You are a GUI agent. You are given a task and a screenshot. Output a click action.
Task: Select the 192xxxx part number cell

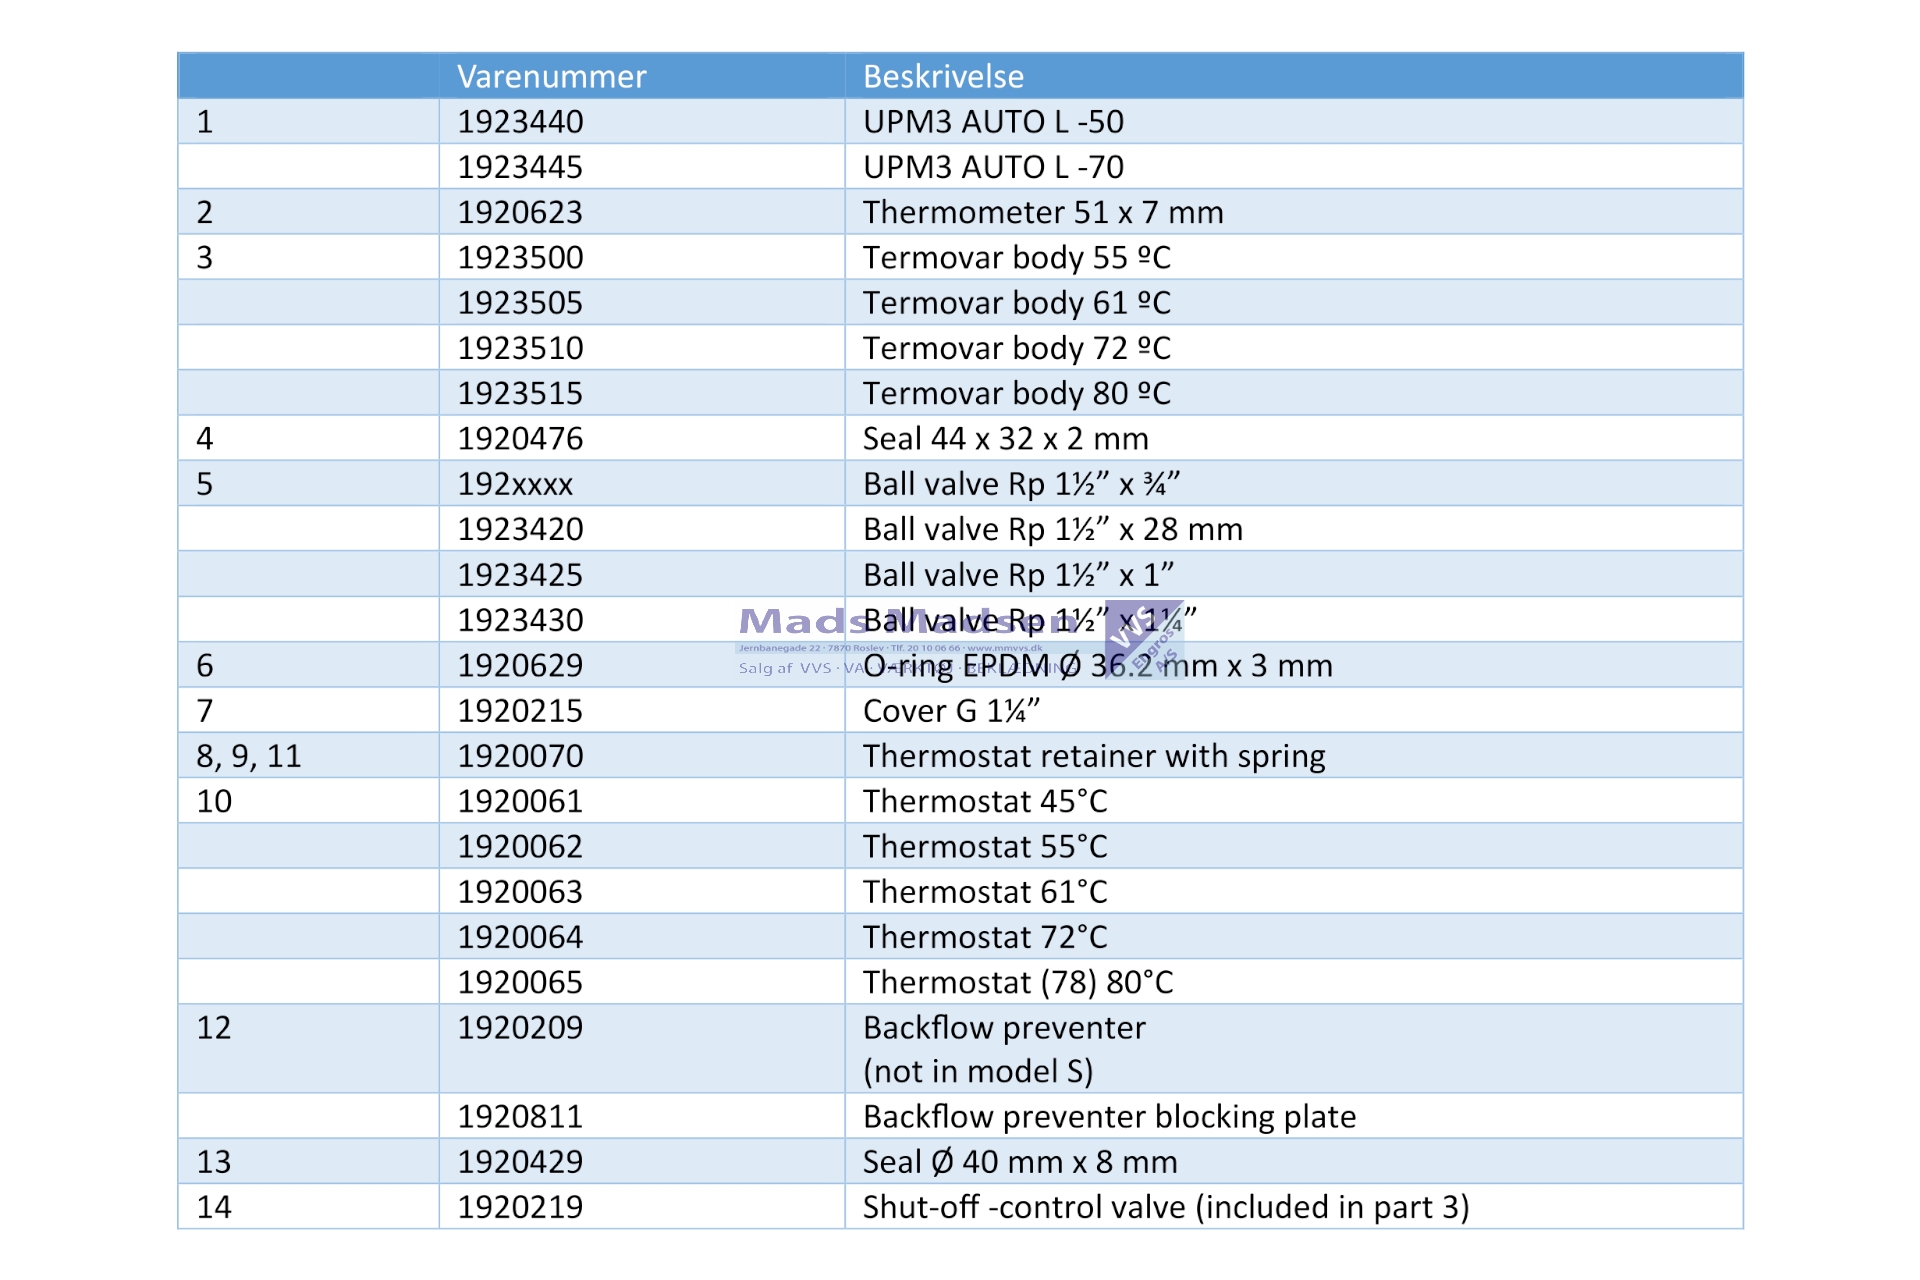click(x=515, y=484)
